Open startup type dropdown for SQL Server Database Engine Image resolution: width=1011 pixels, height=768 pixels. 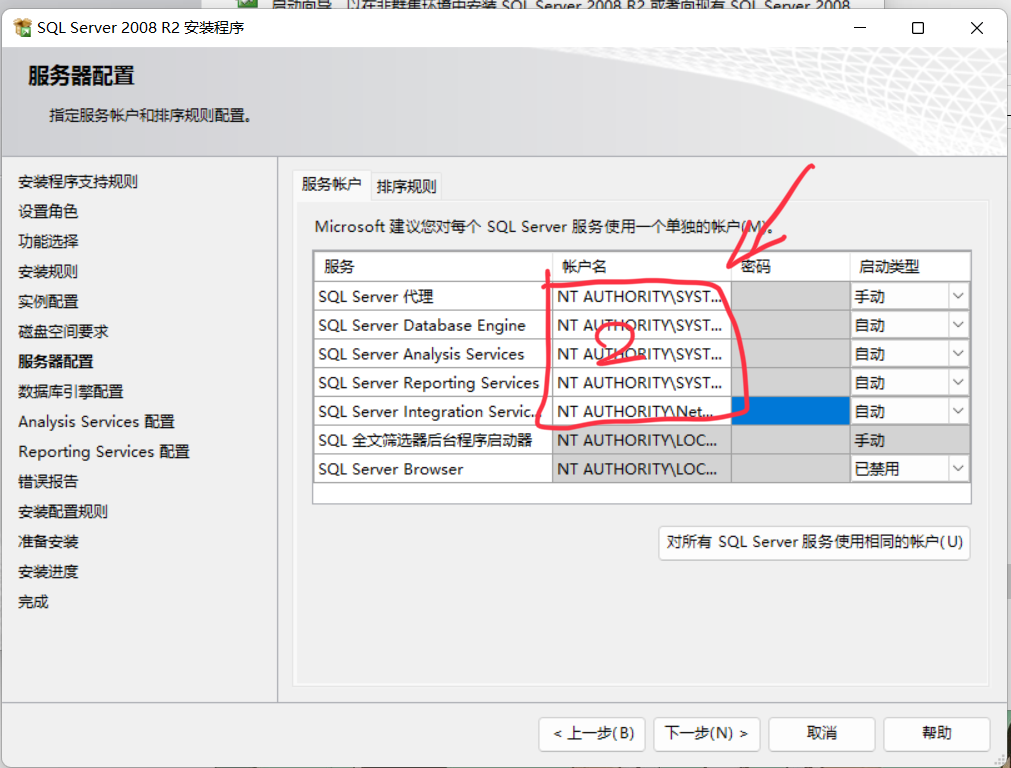click(x=958, y=325)
